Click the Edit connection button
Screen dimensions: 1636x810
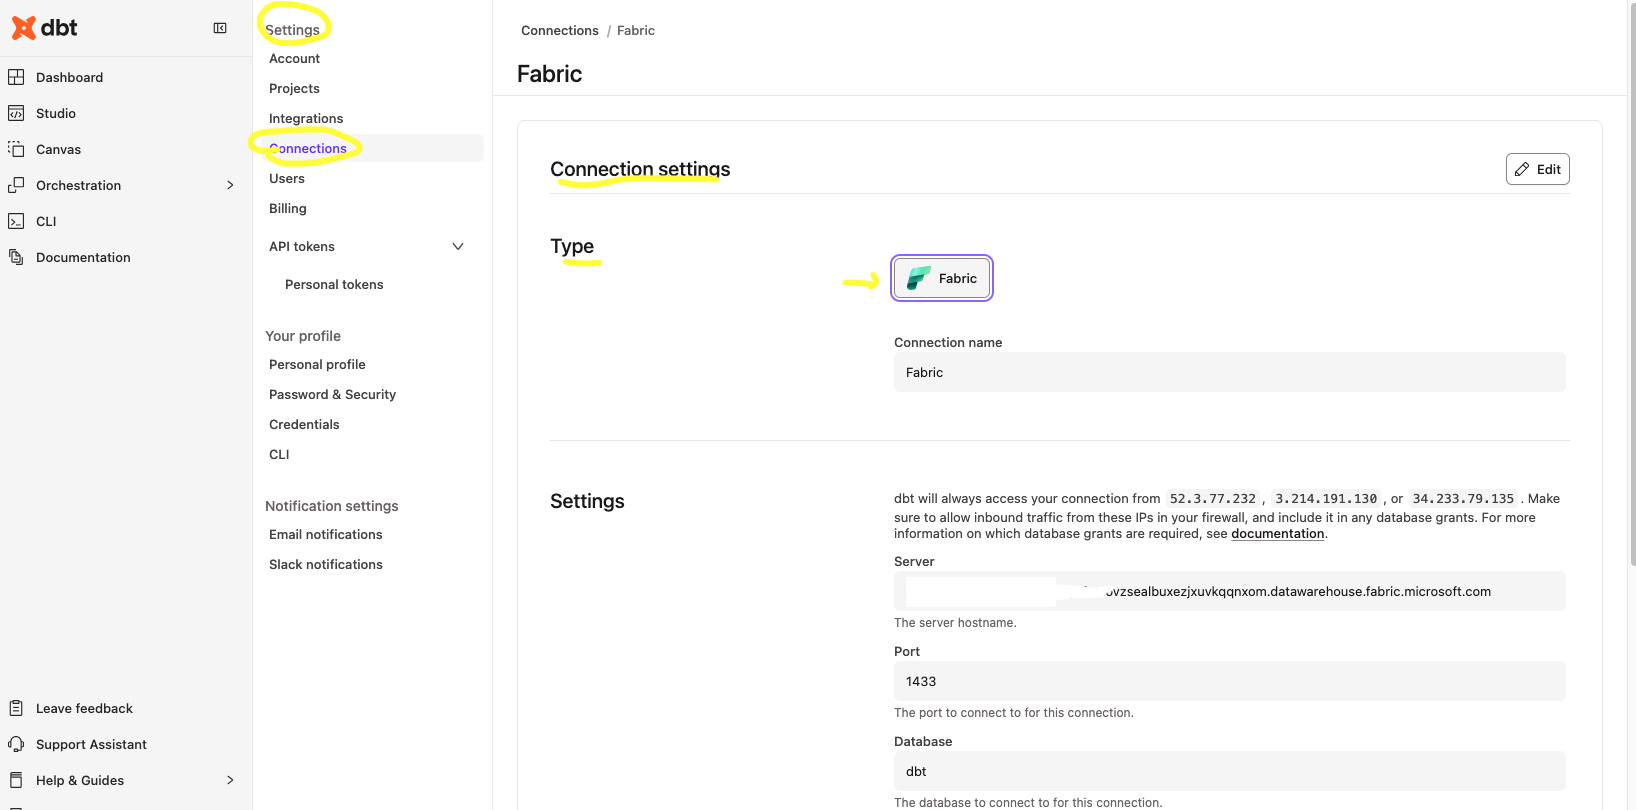click(1538, 169)
